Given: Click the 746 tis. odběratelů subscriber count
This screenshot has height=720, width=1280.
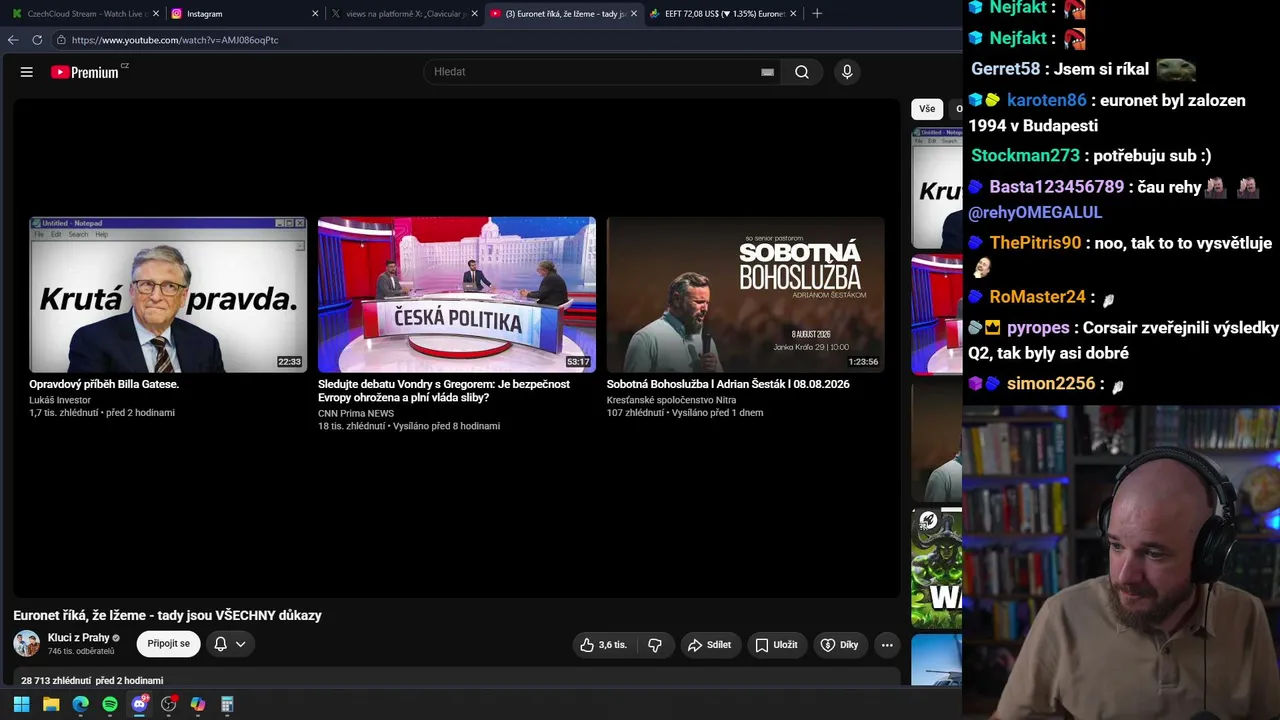Looking at the screenshot, I should pos(81,651).
